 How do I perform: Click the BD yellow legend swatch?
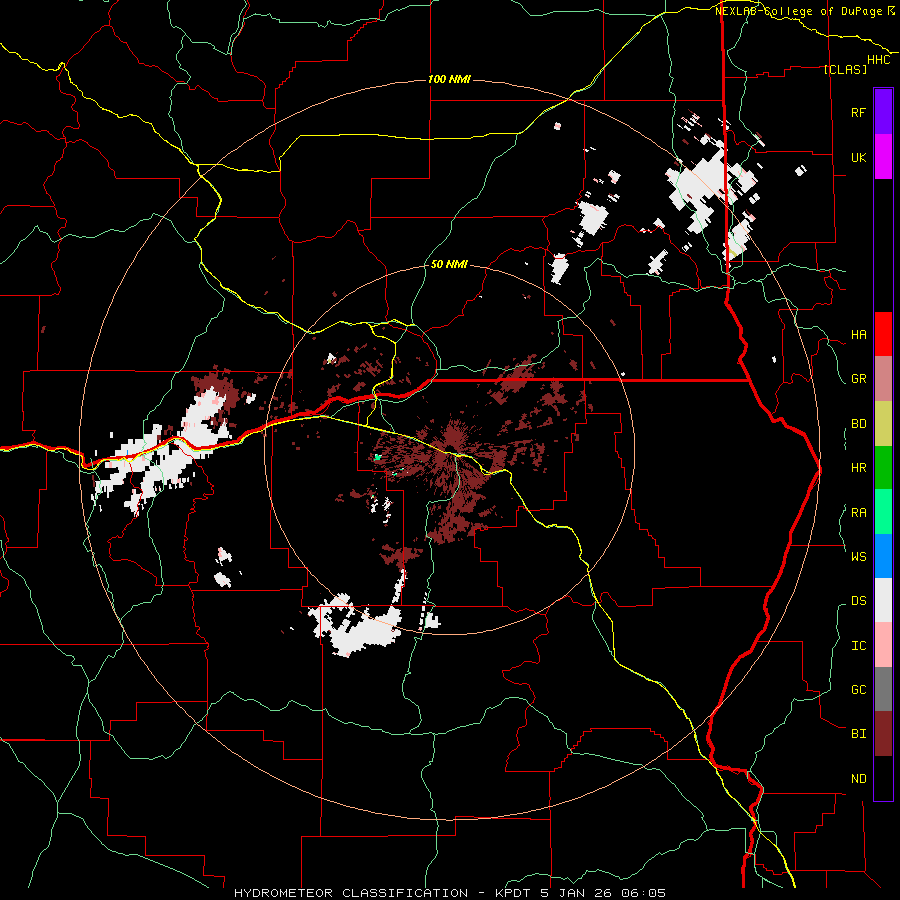pos(883,423)
